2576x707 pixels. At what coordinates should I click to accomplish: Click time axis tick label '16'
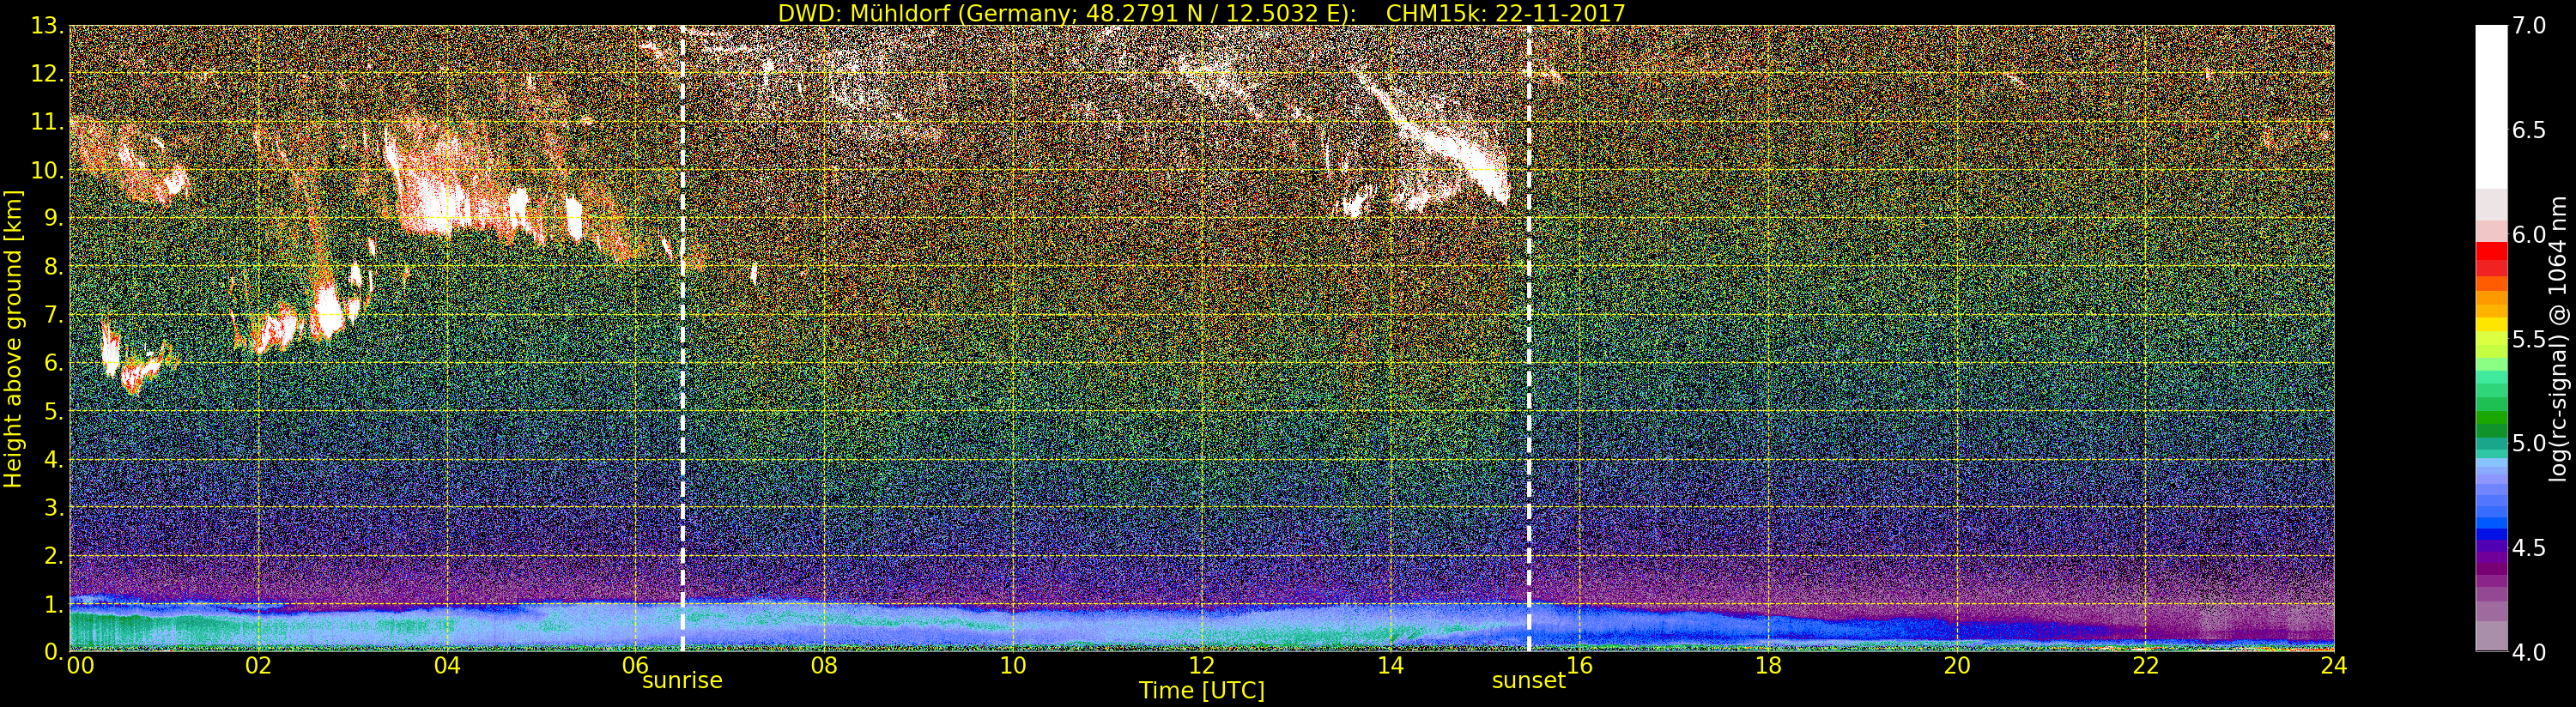tap(1580, 666)
